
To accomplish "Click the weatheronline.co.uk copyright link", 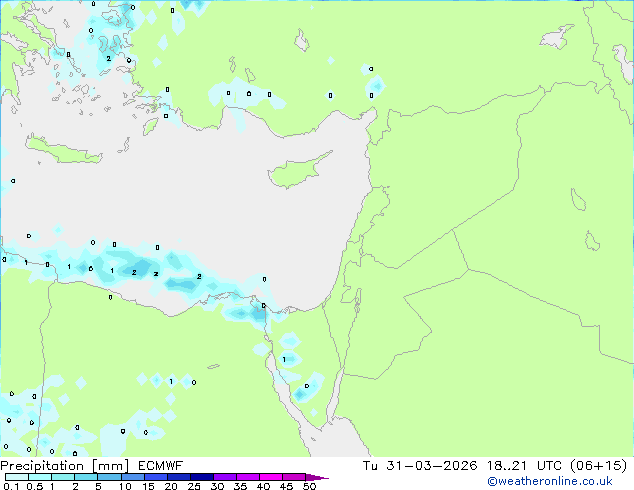I will click(550, 481).
